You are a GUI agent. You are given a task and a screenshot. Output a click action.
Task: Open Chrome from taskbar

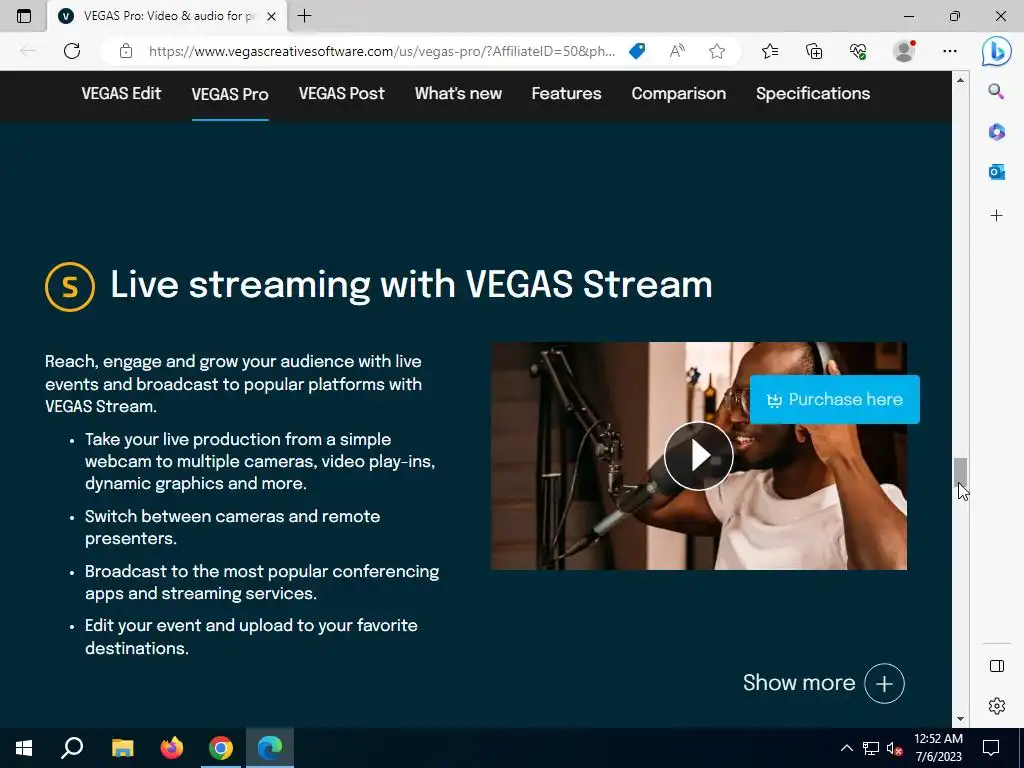221,748
